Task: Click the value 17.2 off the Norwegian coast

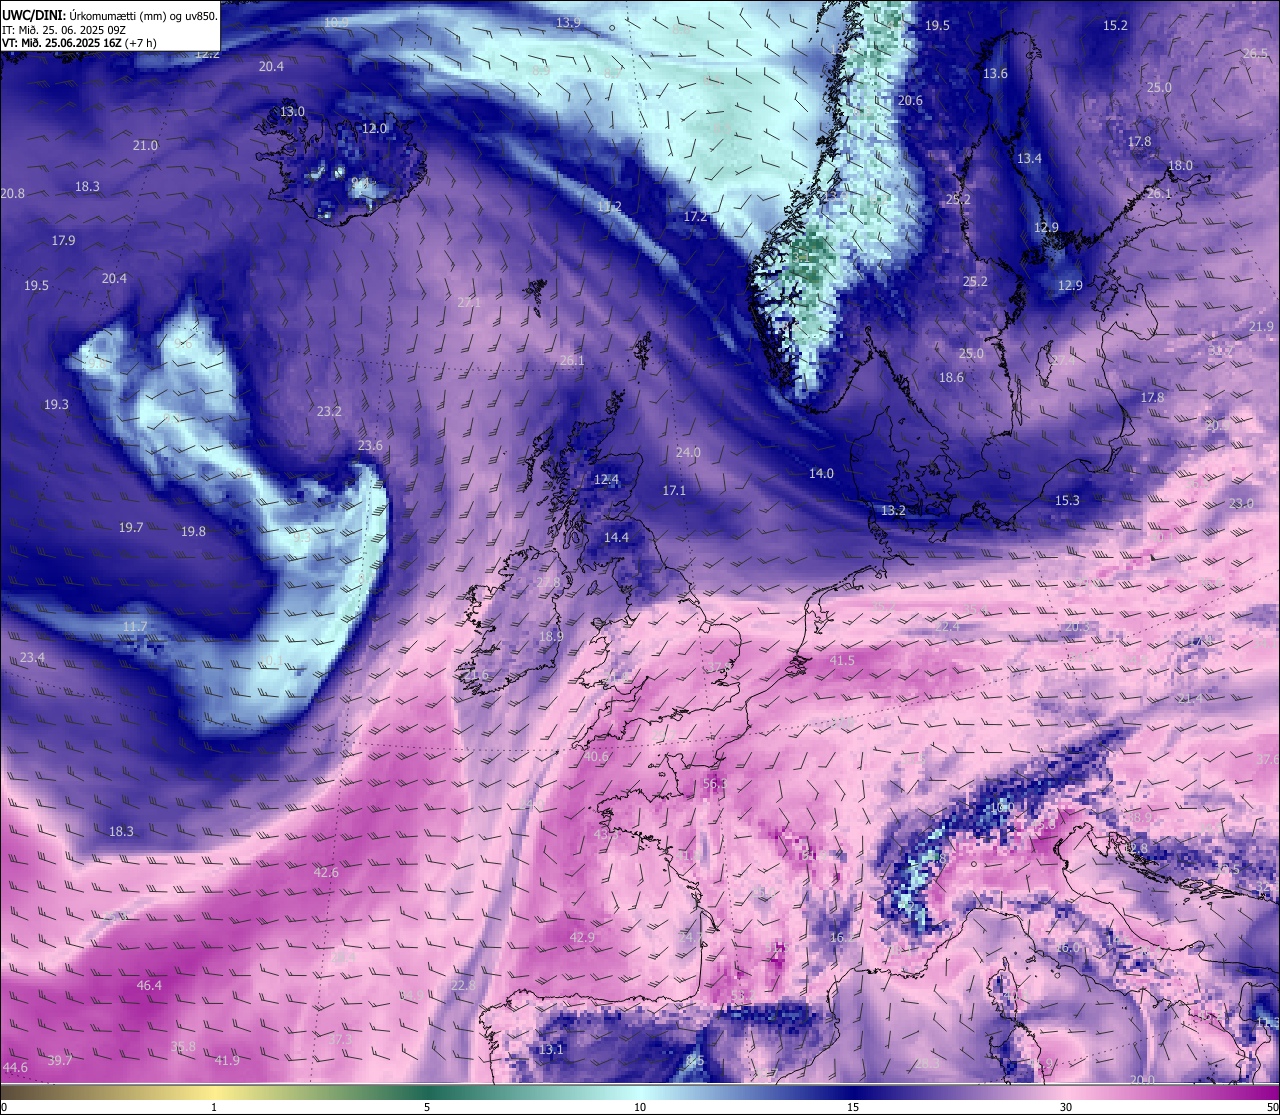Action: pyautogui.click(x=695, y=217)
